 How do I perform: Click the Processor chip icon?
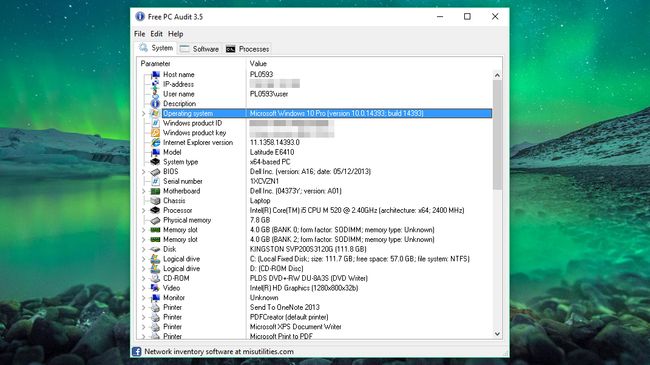point(155,210)
